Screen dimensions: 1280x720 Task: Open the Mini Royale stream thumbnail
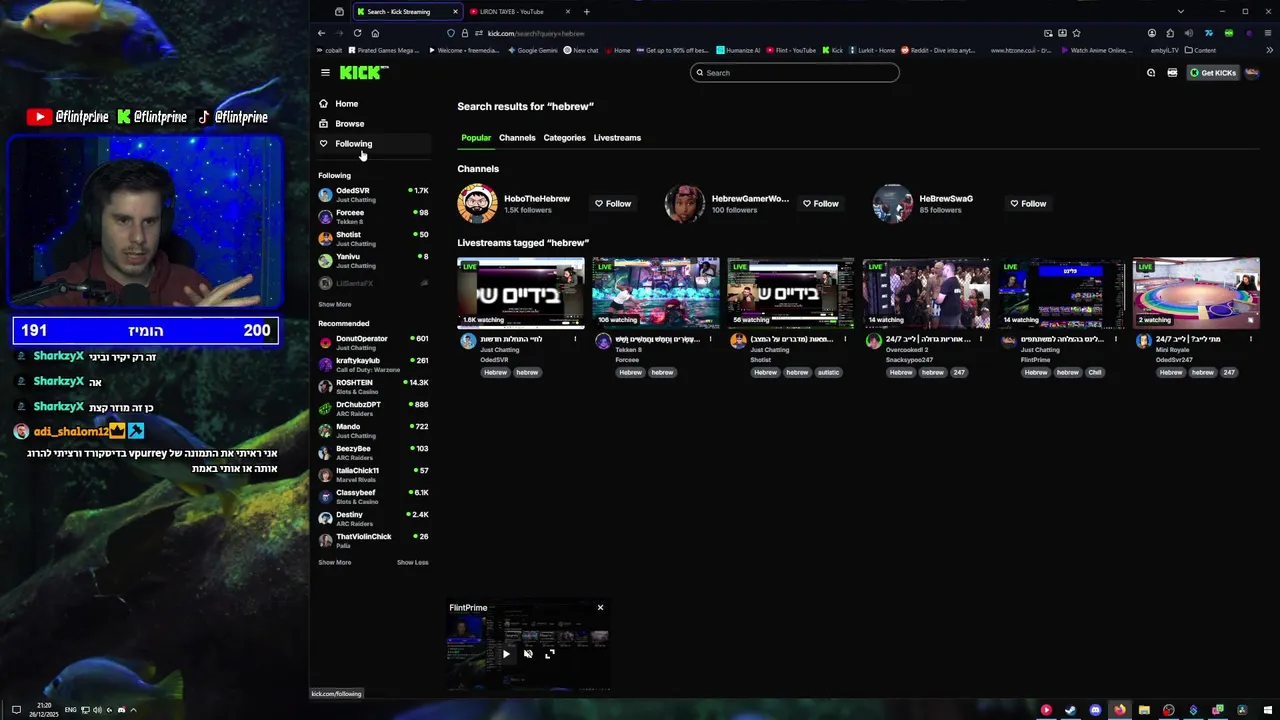[1196, 293]
